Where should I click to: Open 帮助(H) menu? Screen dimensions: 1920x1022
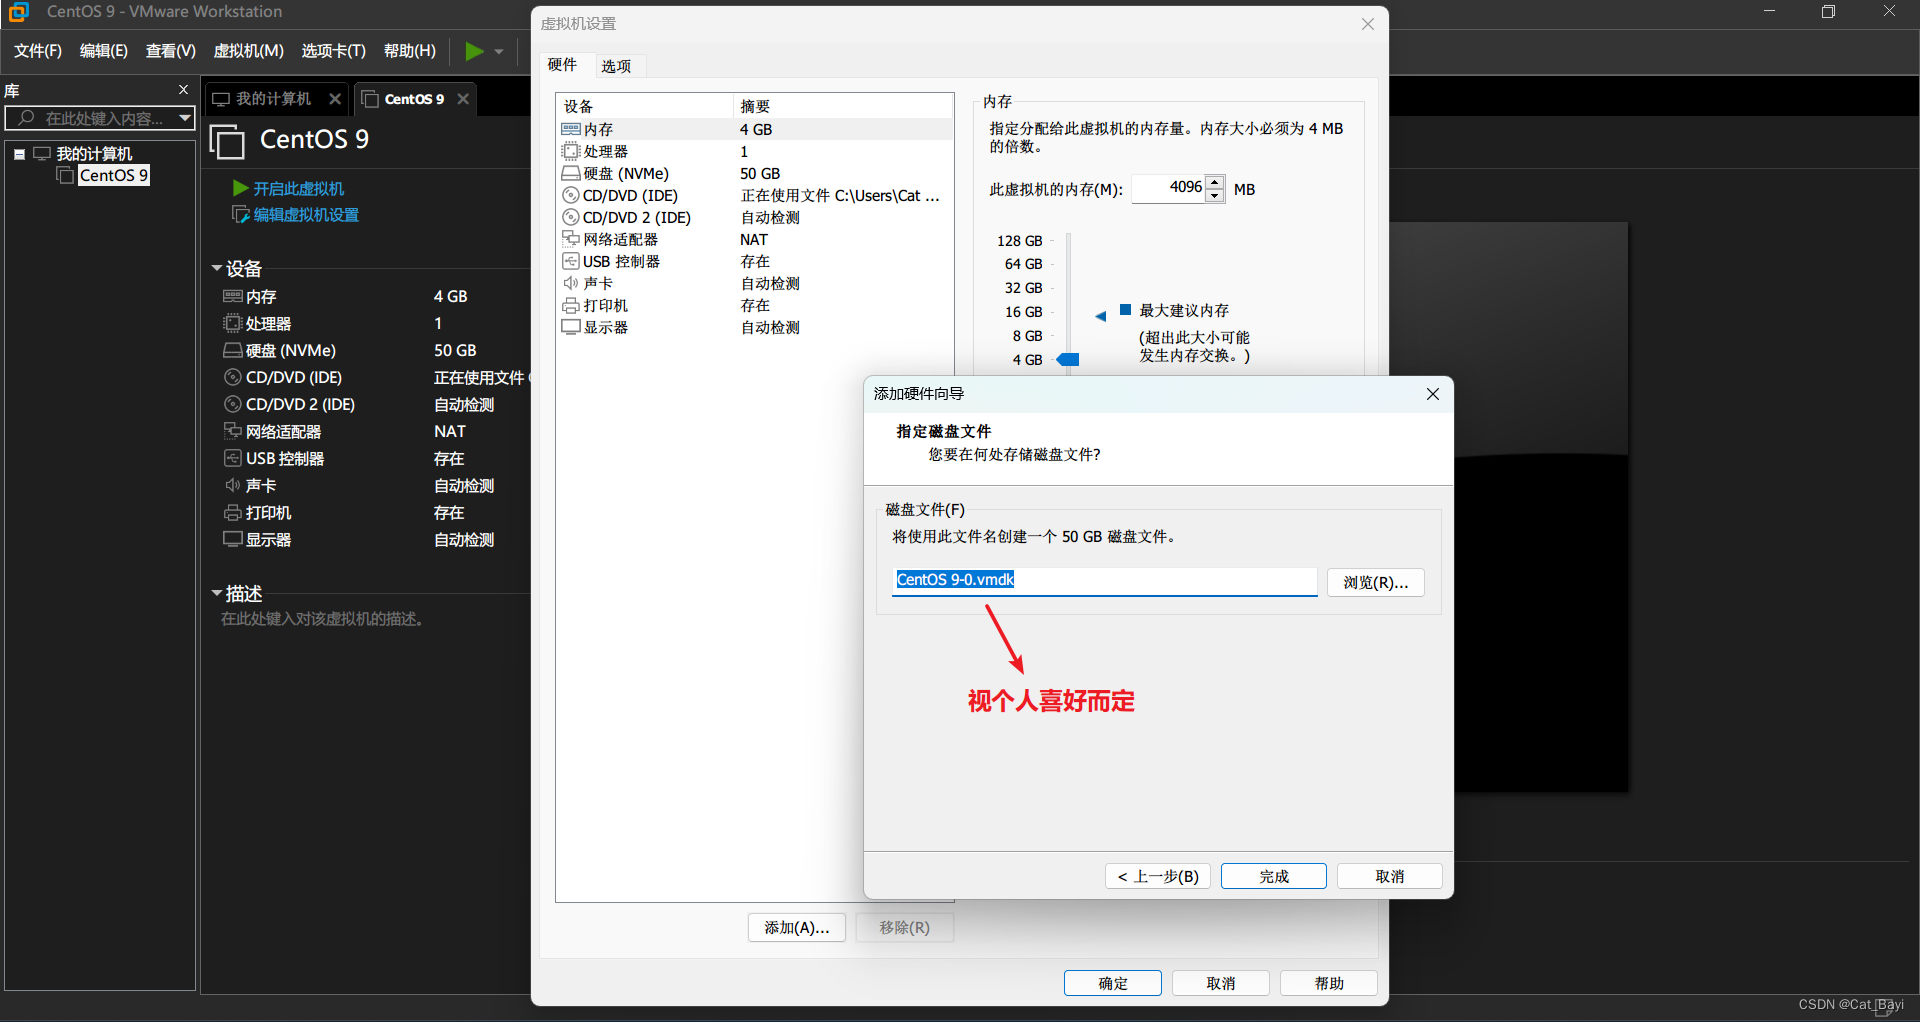tap(410, 51)
